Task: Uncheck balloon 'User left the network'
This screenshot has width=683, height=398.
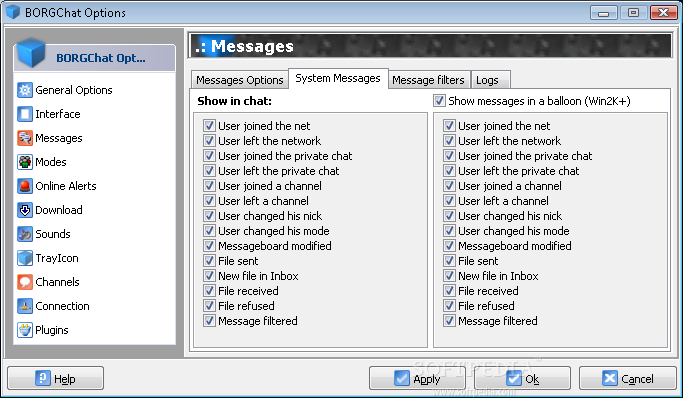Action: click(449, 141)
